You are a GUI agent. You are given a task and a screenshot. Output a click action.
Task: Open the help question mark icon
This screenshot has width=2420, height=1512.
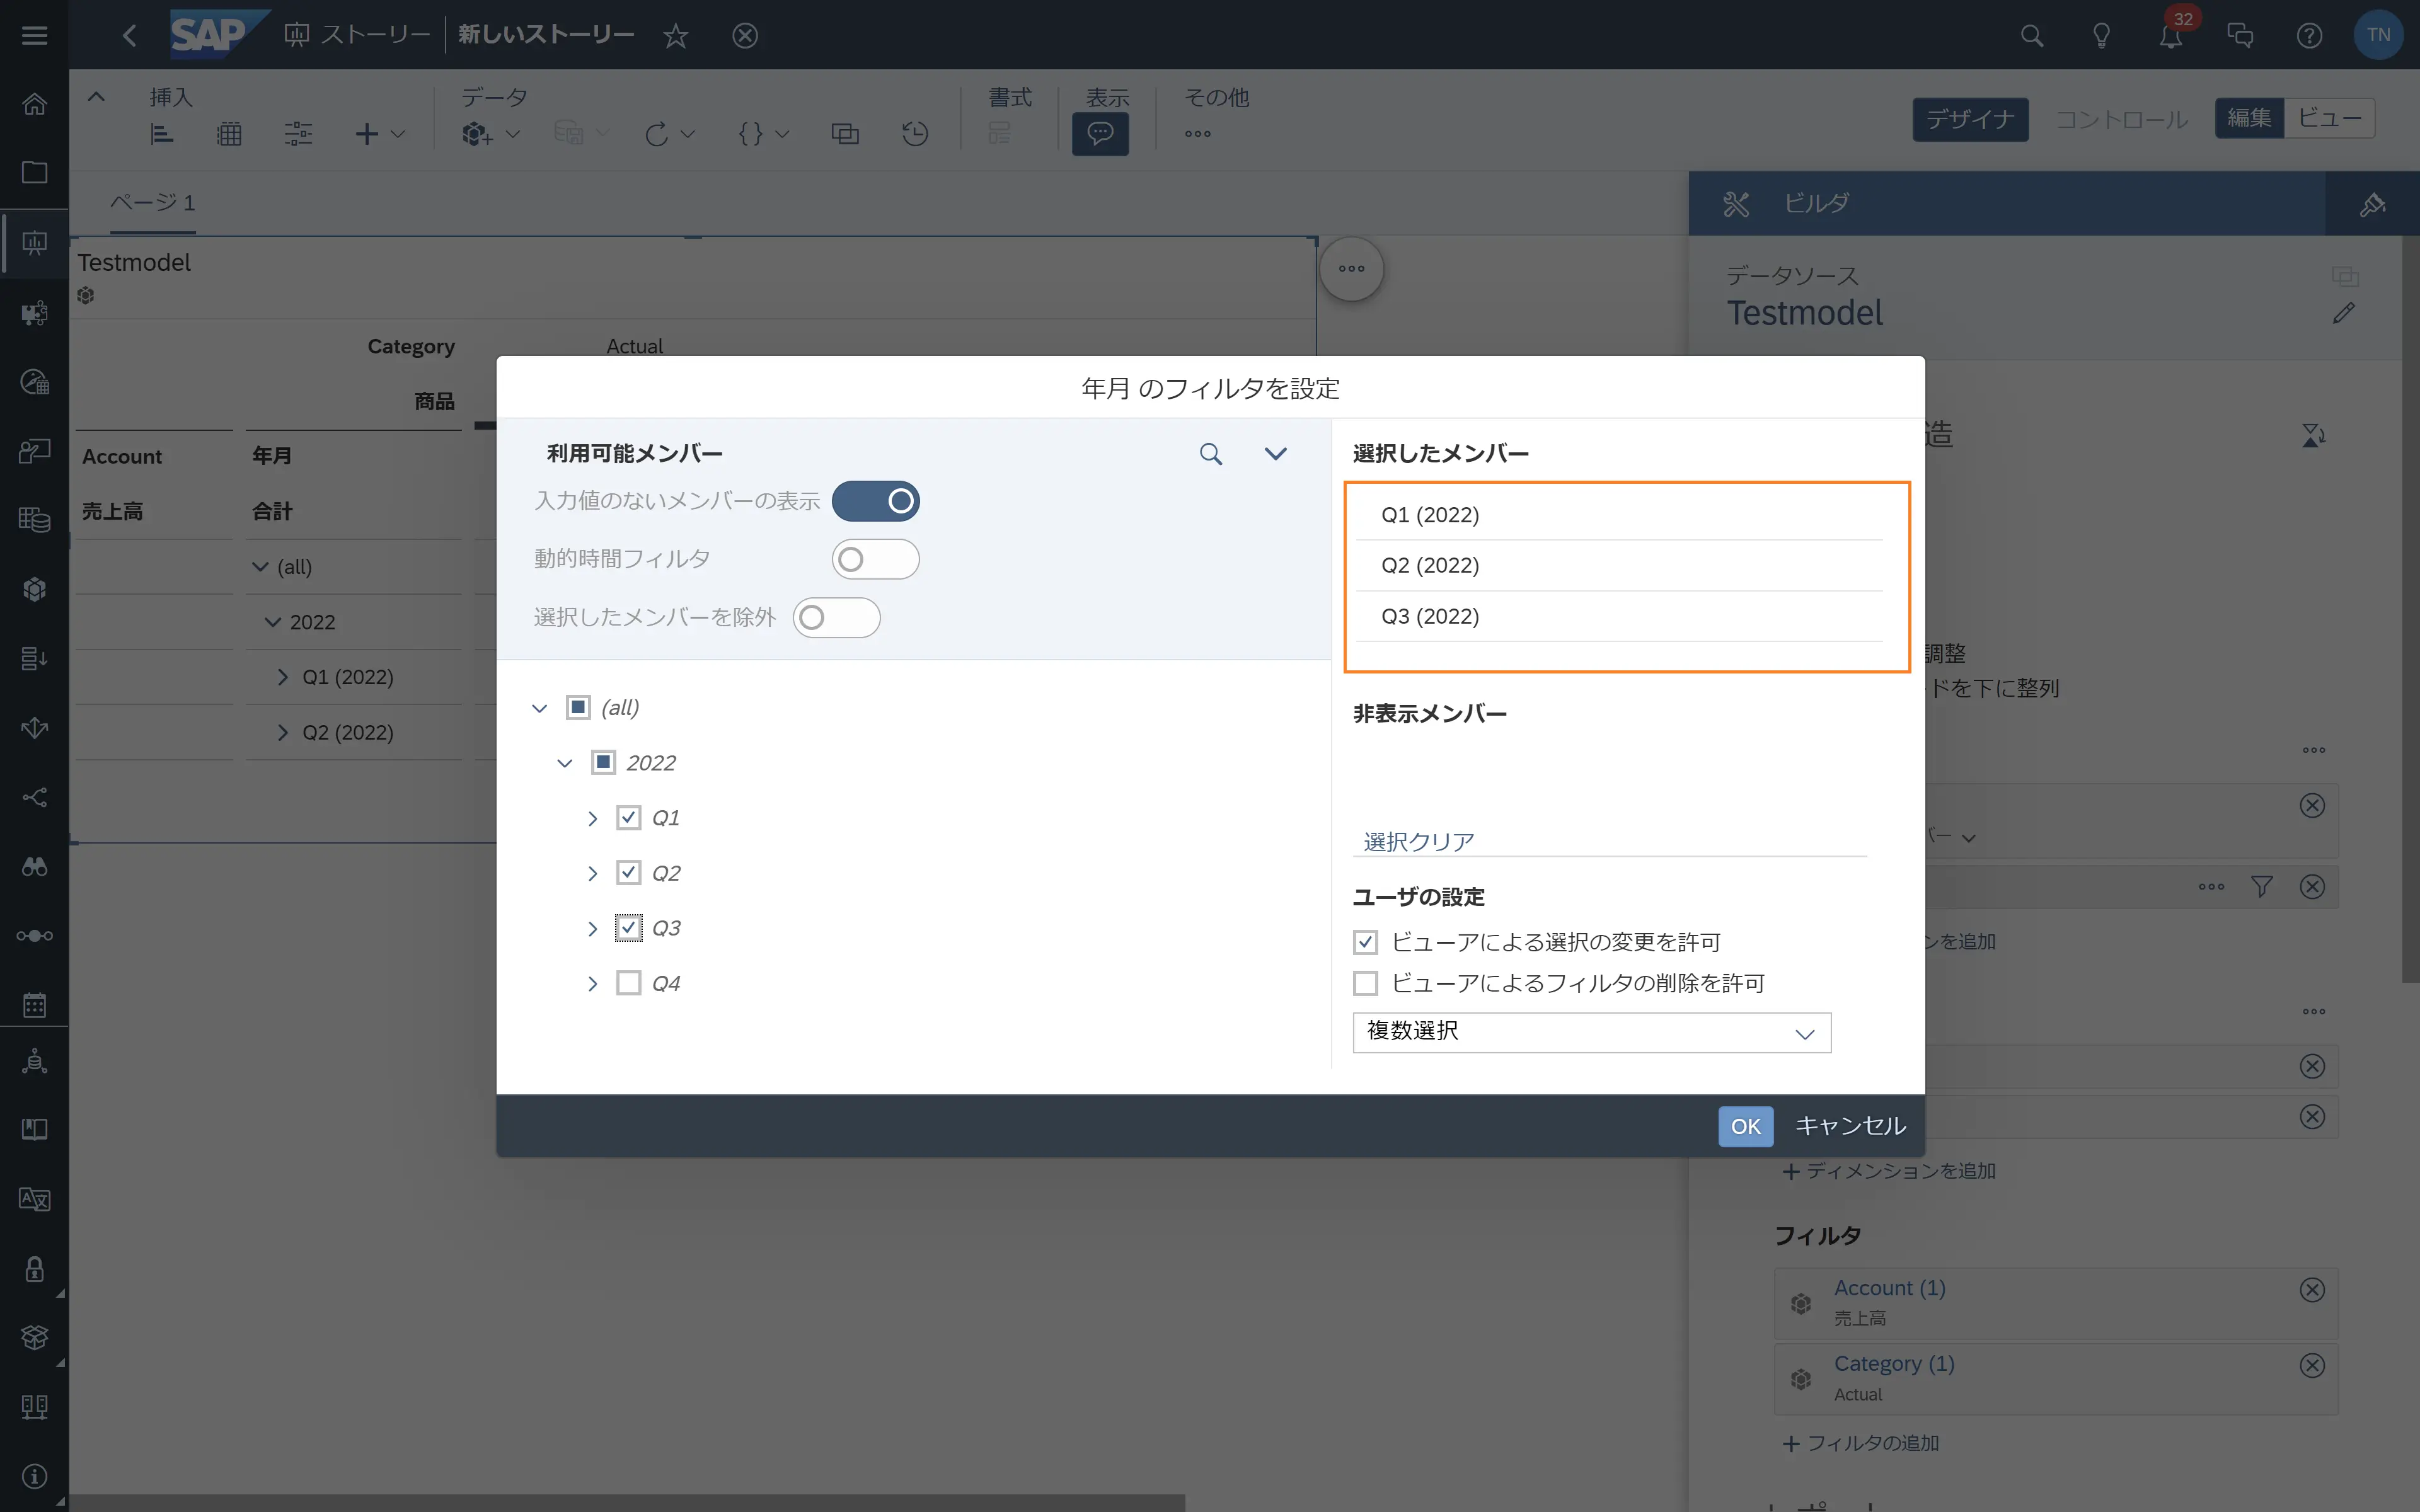coord(2309,36)
